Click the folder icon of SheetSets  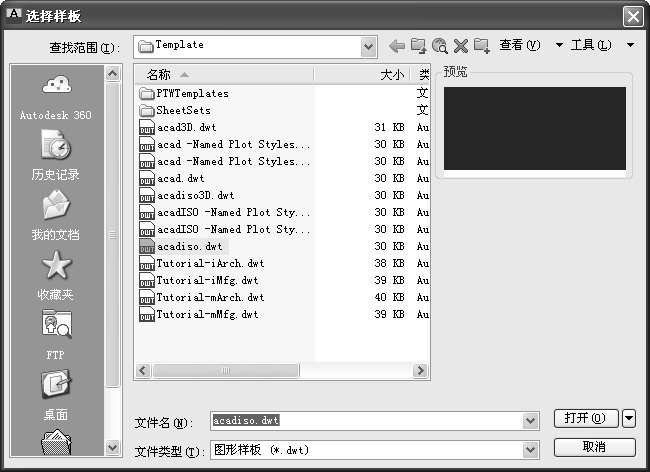click(147, 111)
